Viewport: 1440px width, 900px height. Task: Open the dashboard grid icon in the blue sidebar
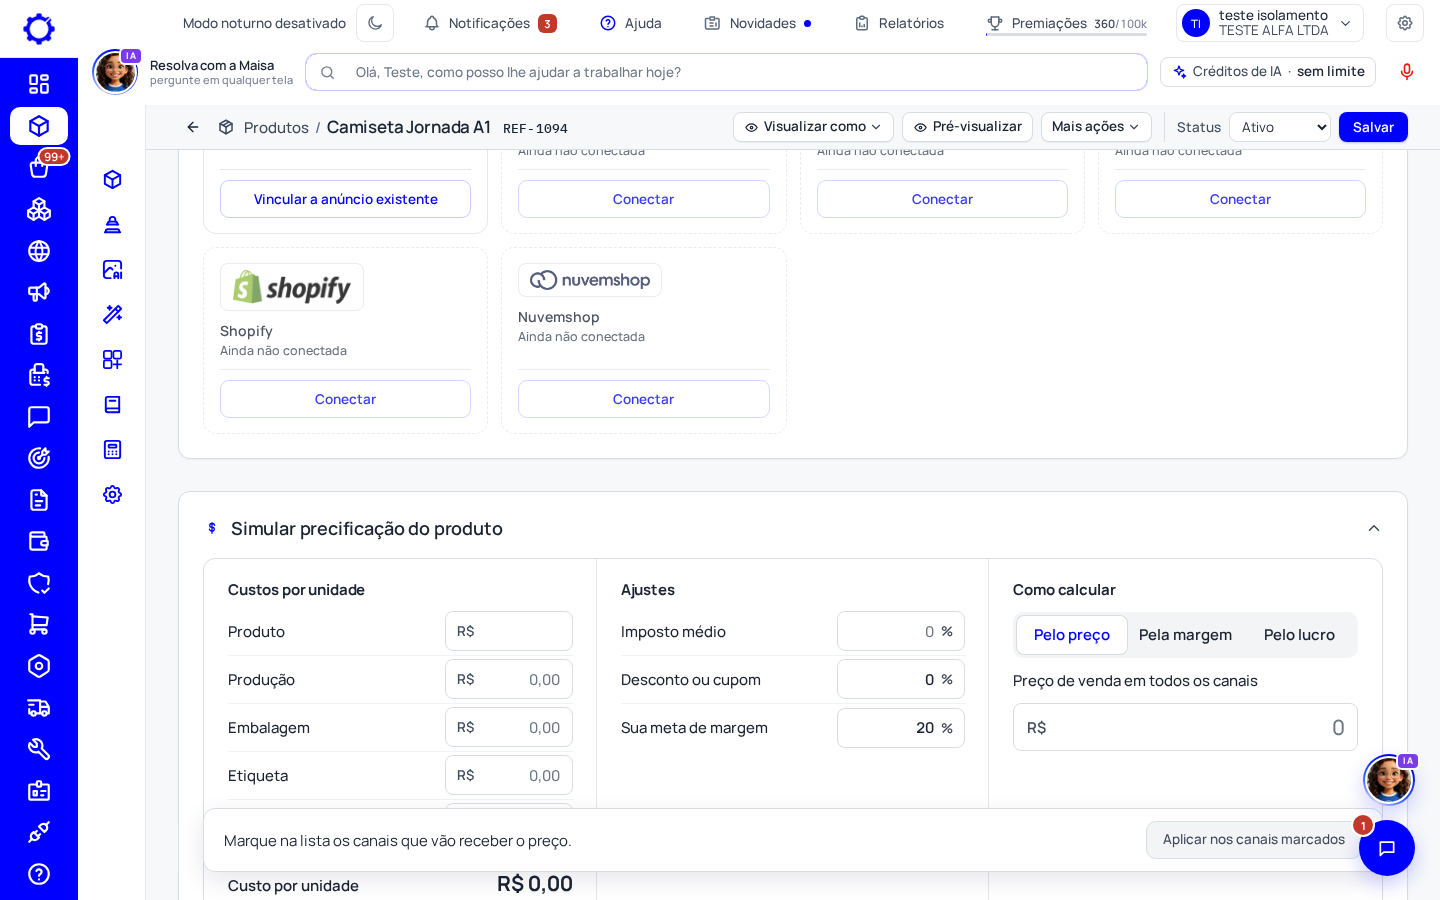39,84
